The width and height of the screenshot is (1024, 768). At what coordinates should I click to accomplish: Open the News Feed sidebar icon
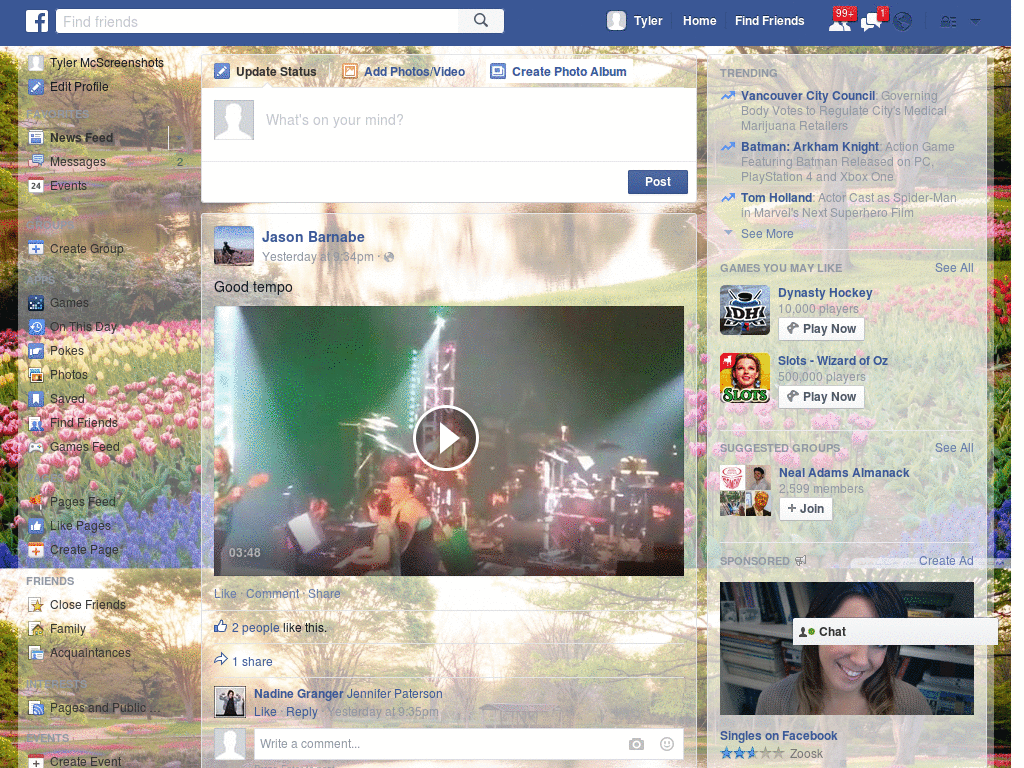tap(36, 138)
